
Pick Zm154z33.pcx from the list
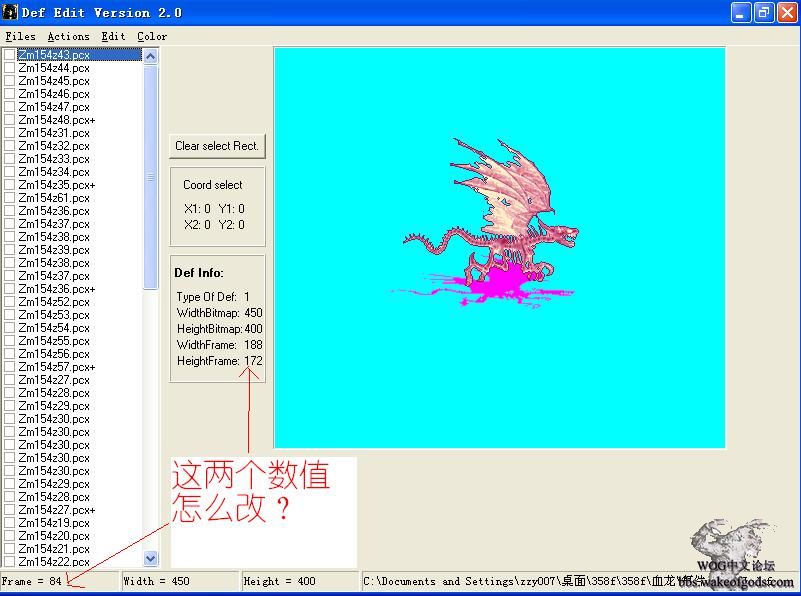click(x=54, y=159)
